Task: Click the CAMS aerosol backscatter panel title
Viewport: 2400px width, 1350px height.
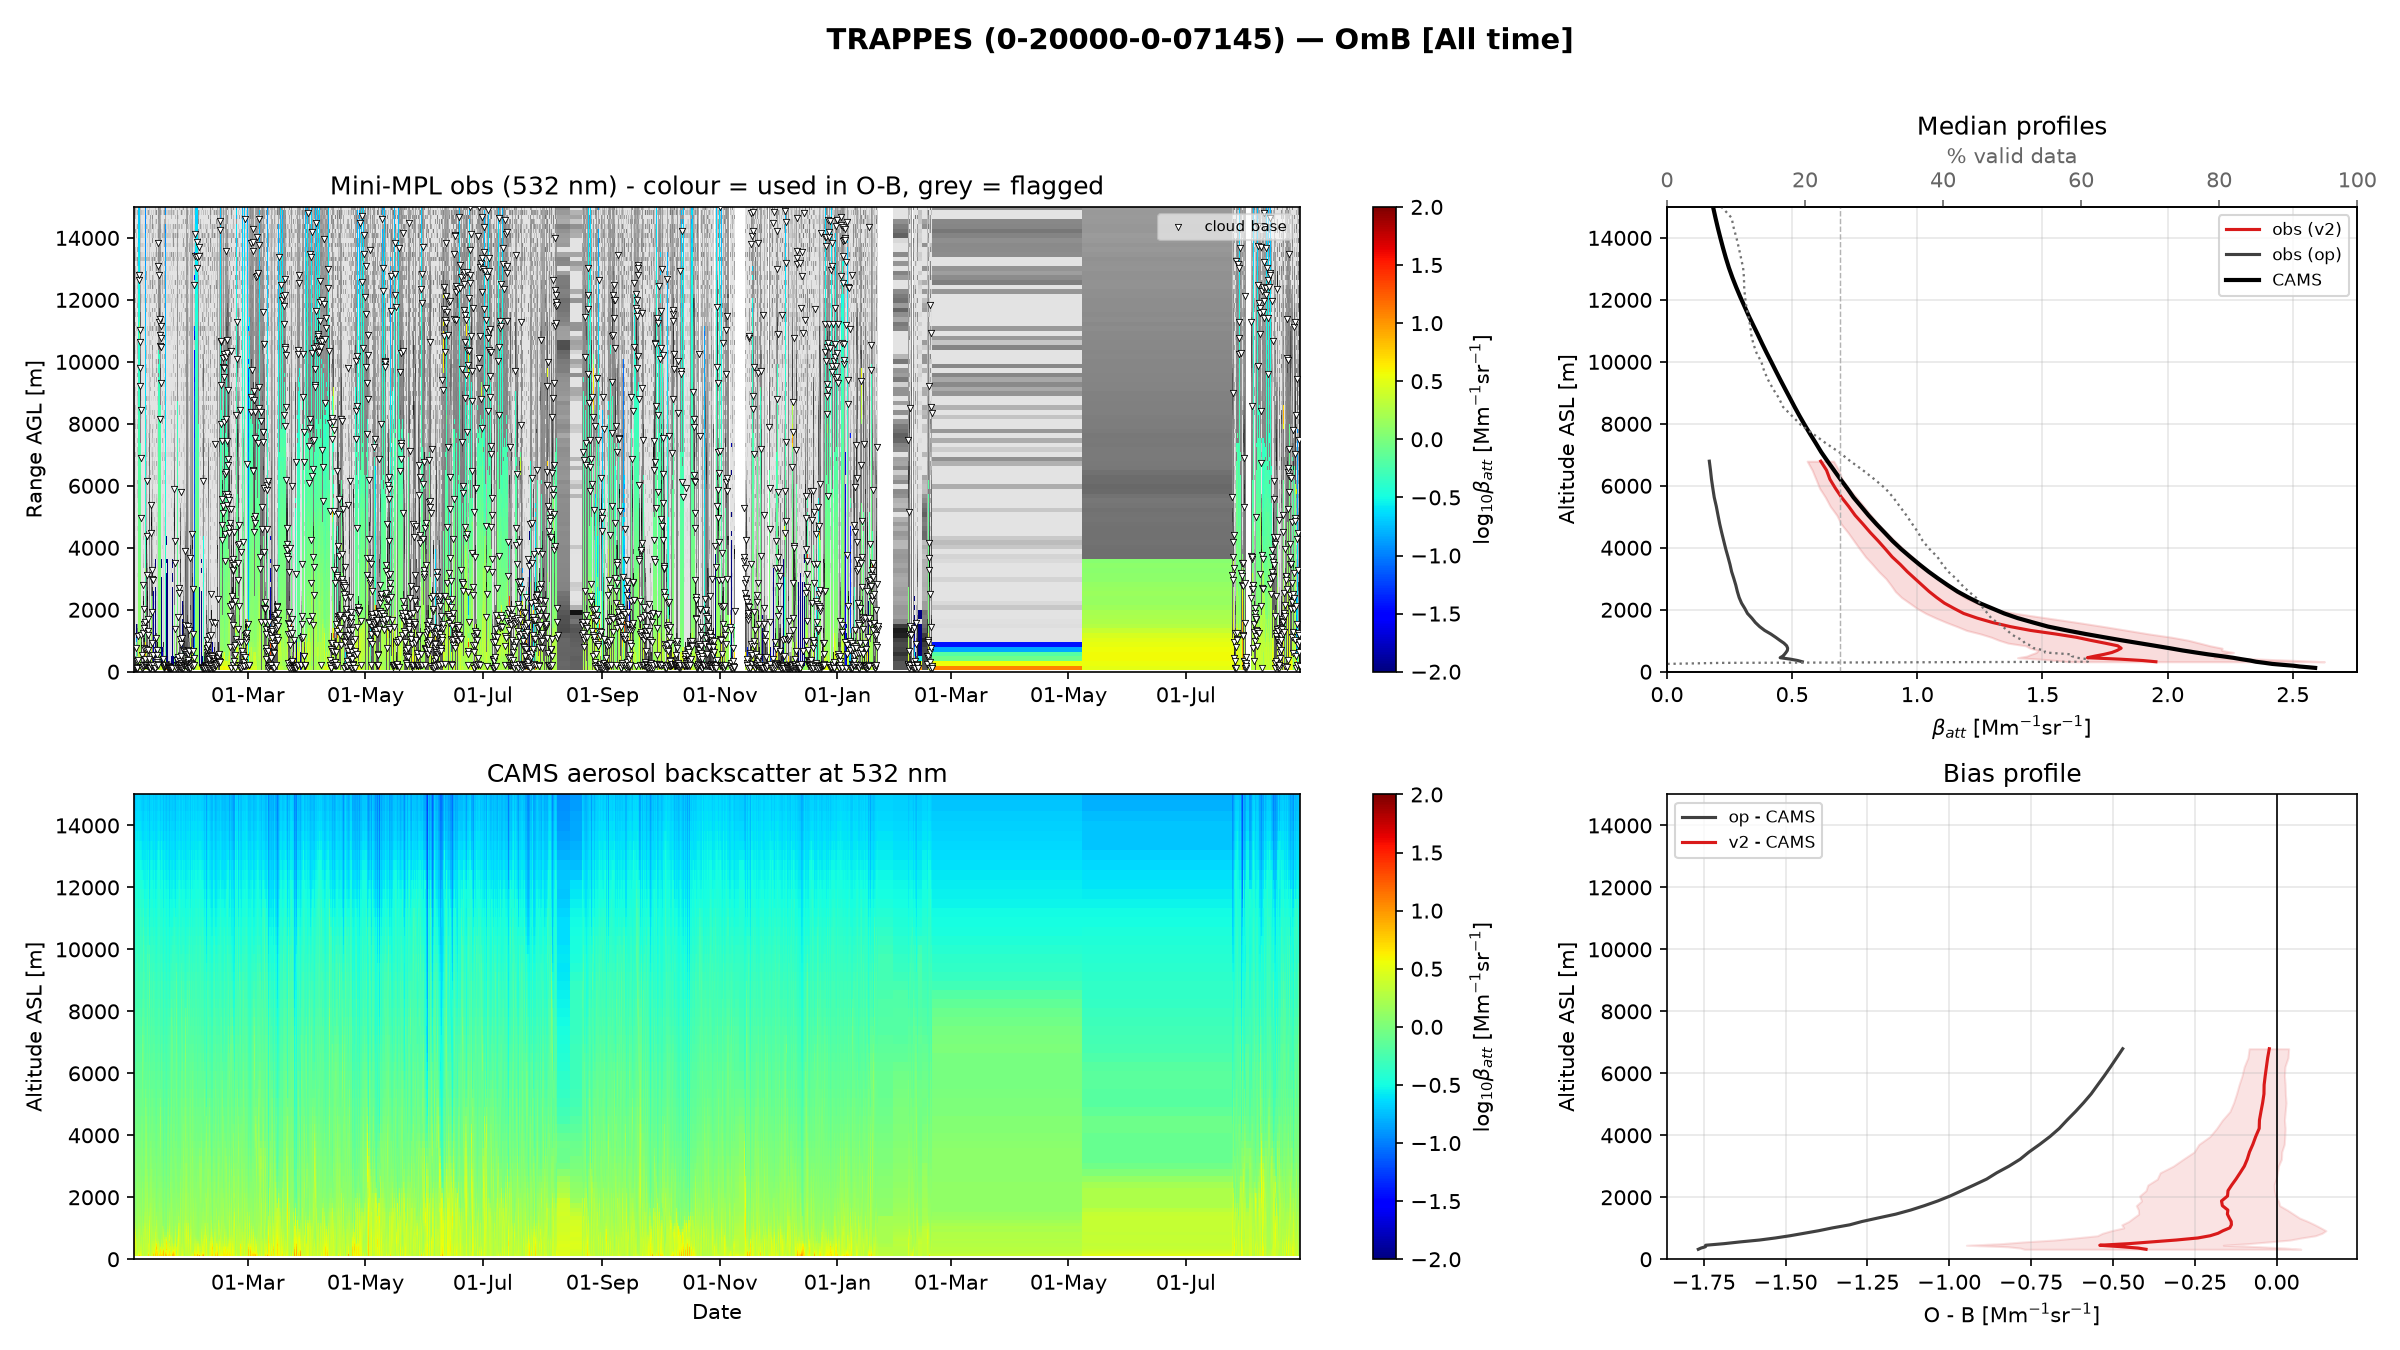Action: [716, 774]
